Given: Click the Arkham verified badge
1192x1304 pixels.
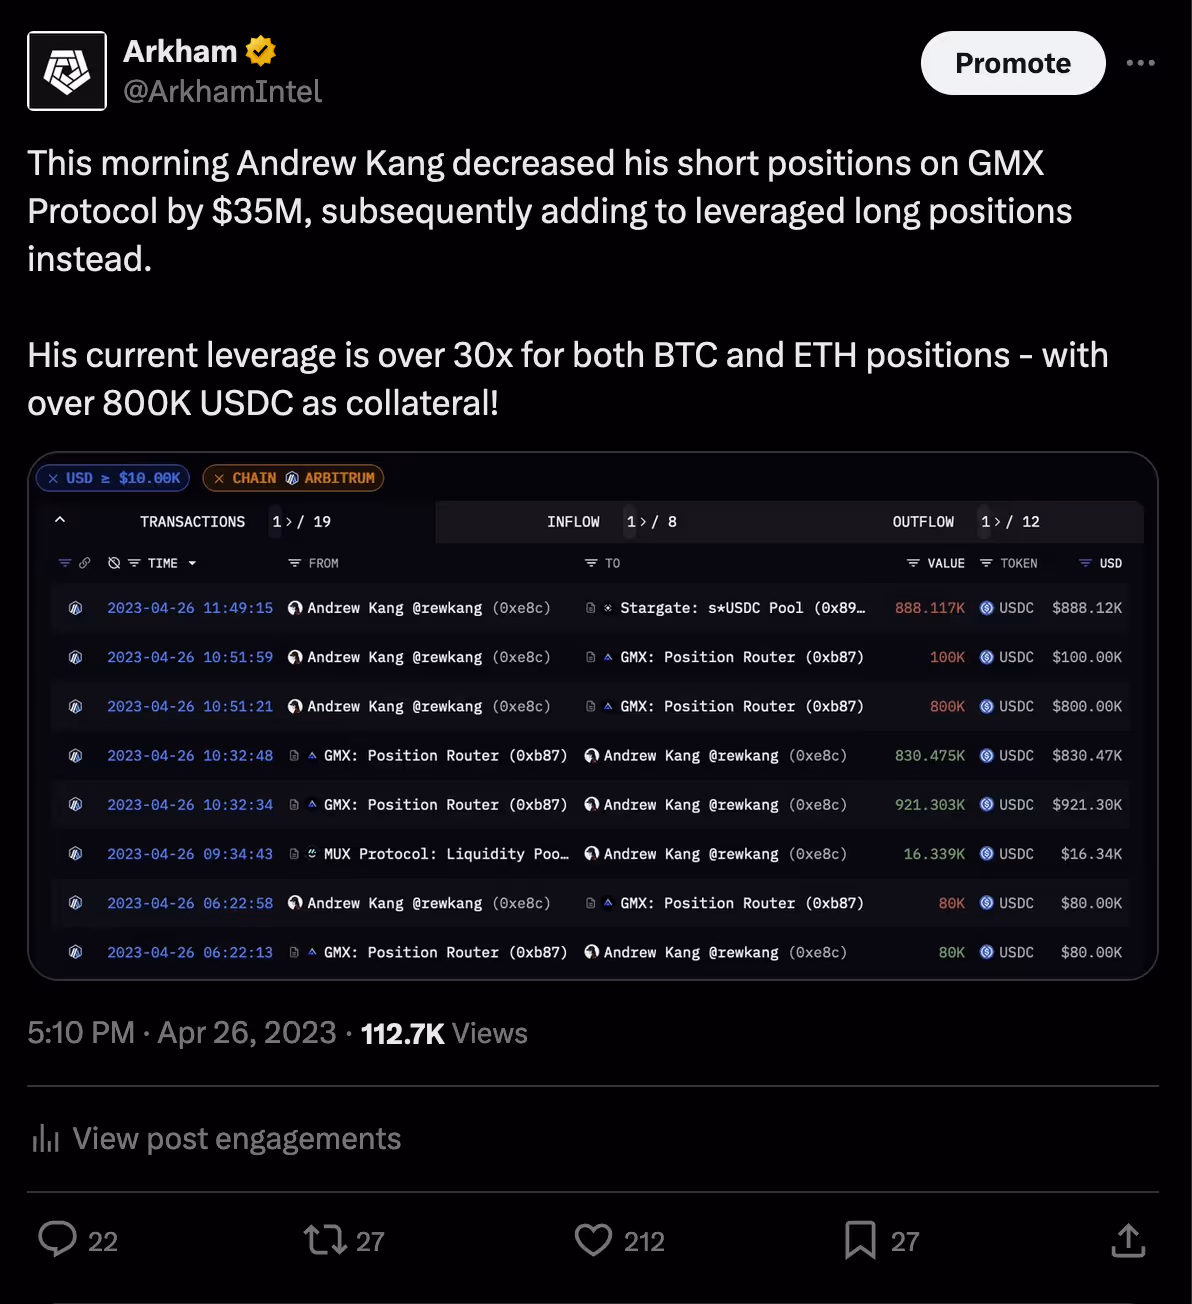Looking at the screenshot, I should tap(260, 50).
